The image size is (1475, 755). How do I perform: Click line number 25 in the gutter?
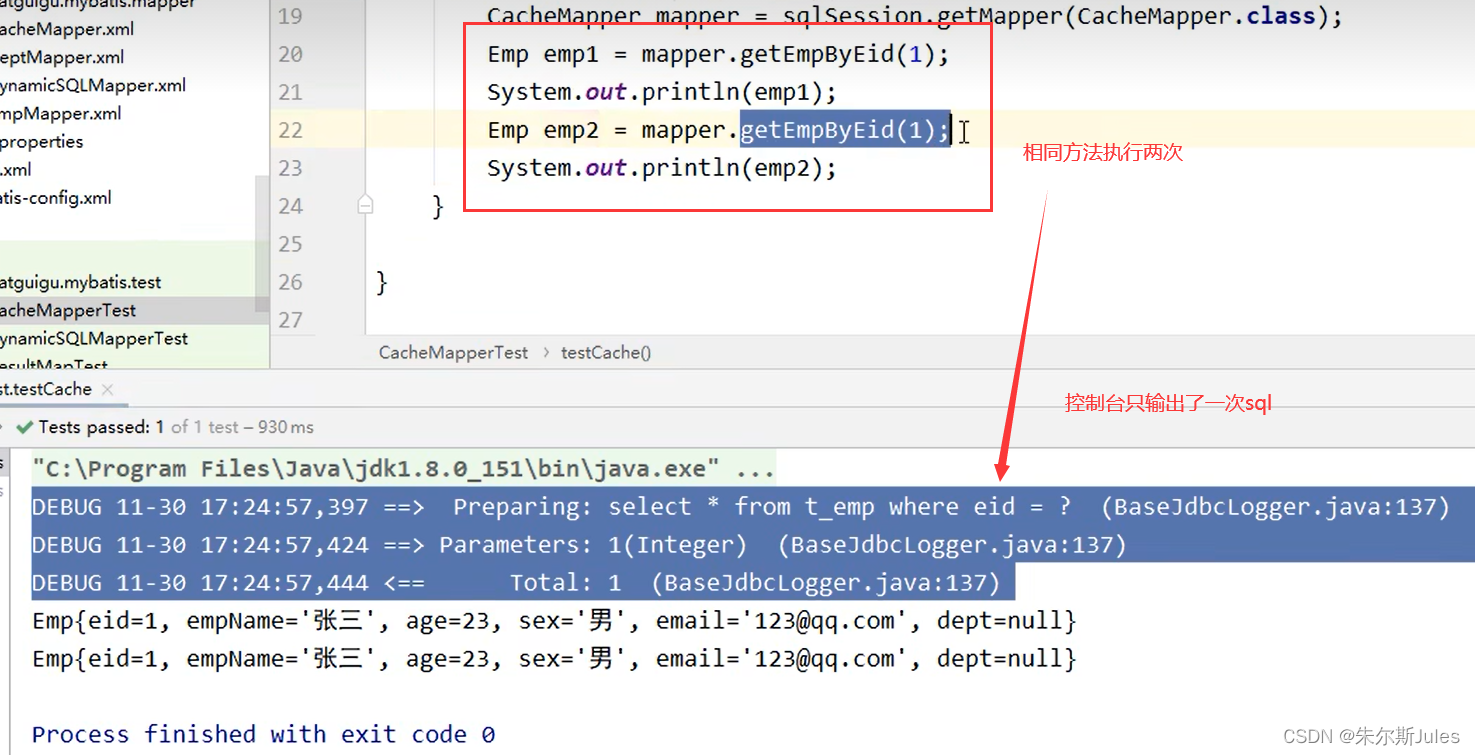290,244
